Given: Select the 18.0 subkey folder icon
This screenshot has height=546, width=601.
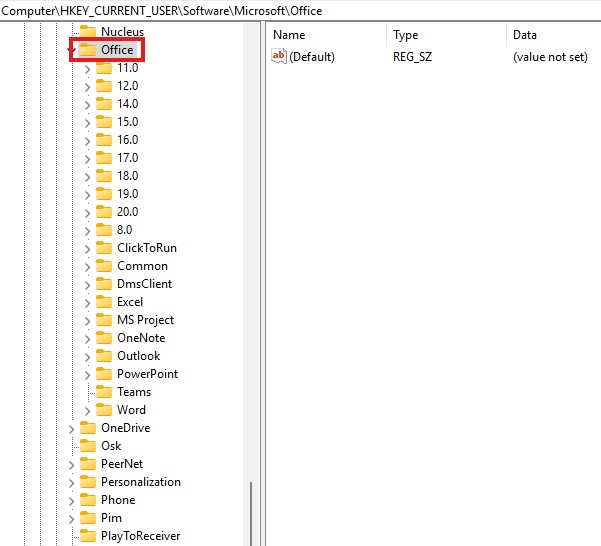Looking at the screenshot, I should pos(103,176).
